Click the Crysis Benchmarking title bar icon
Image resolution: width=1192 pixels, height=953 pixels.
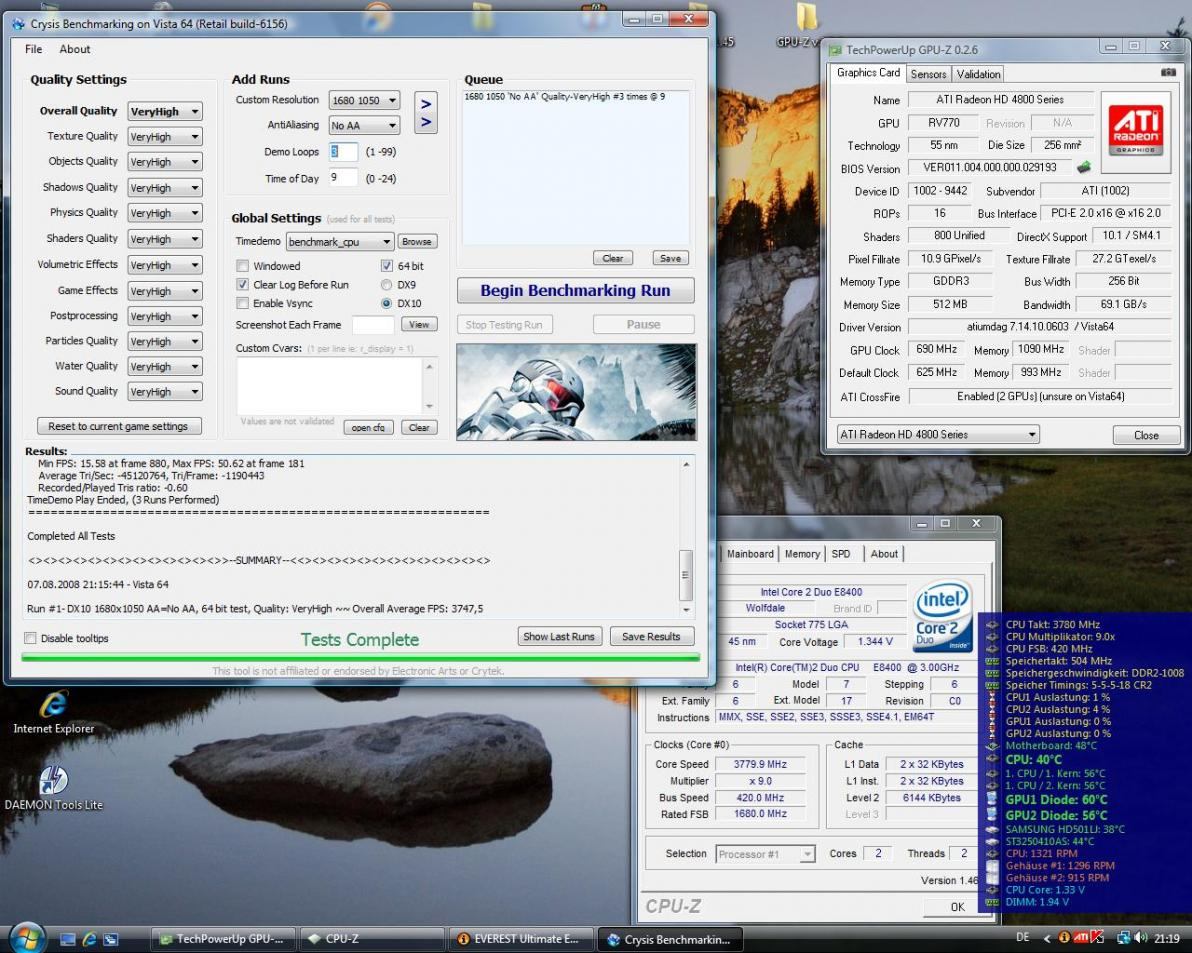18,24
